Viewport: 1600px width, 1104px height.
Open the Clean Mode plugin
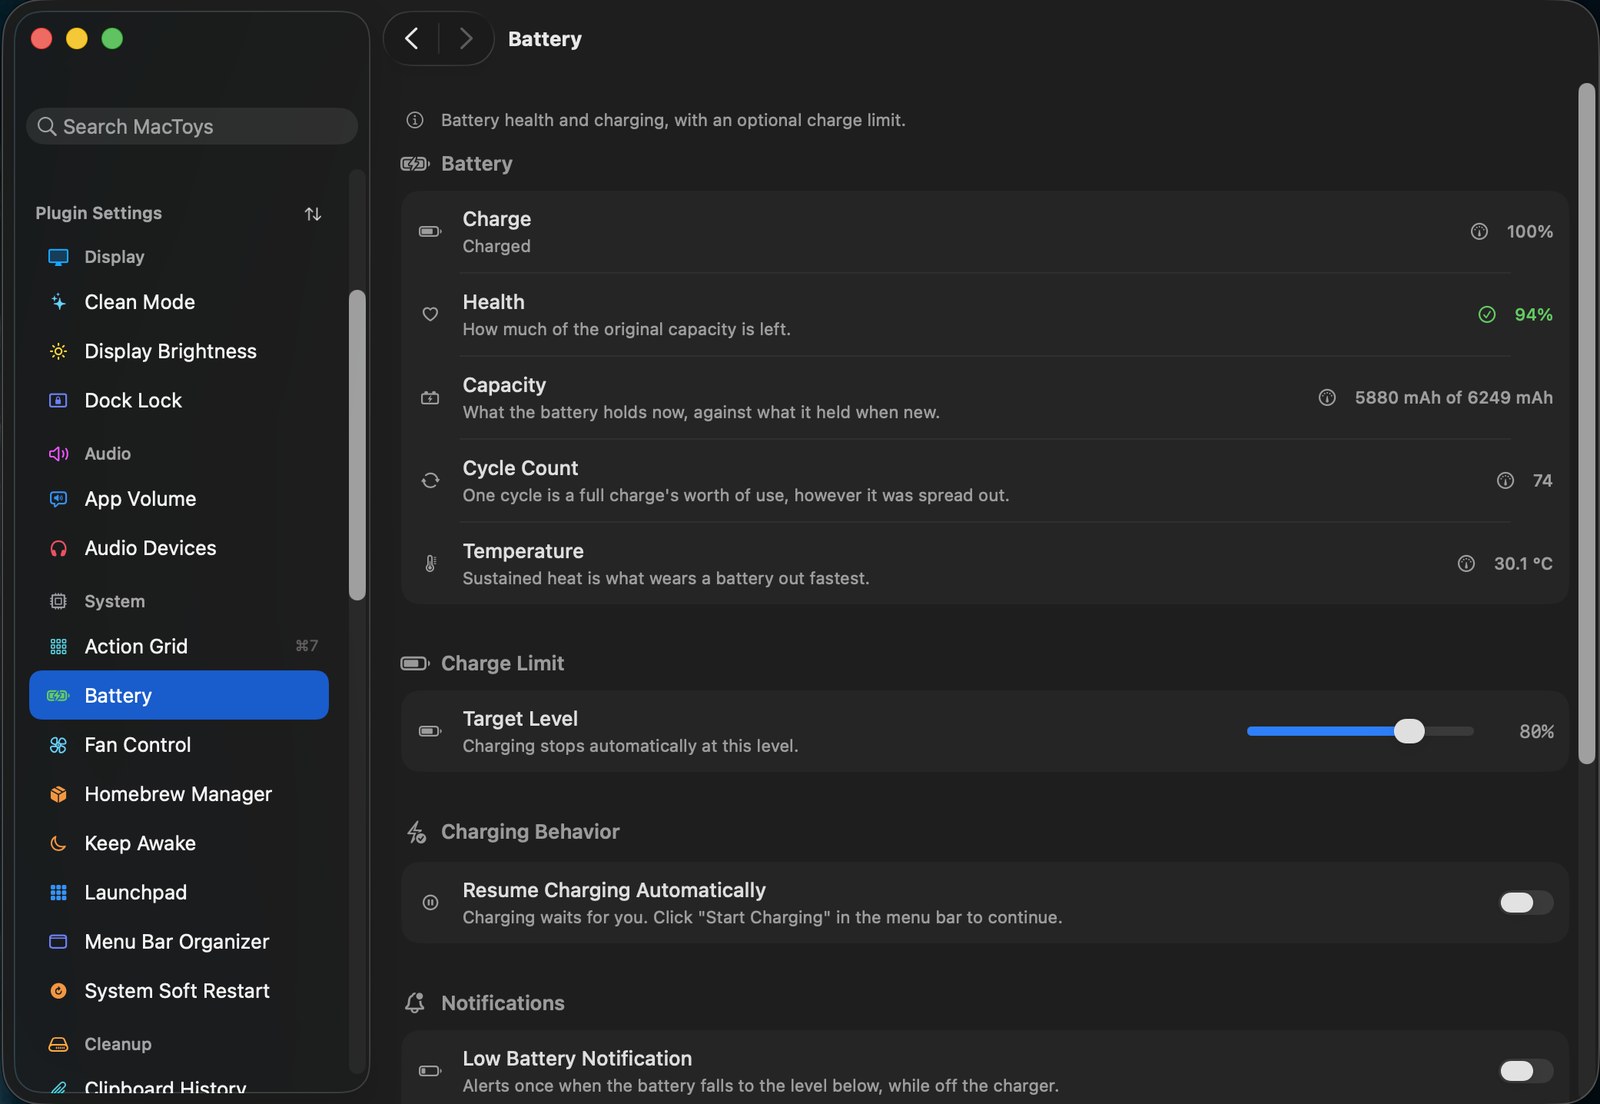[x=179, y=302]
